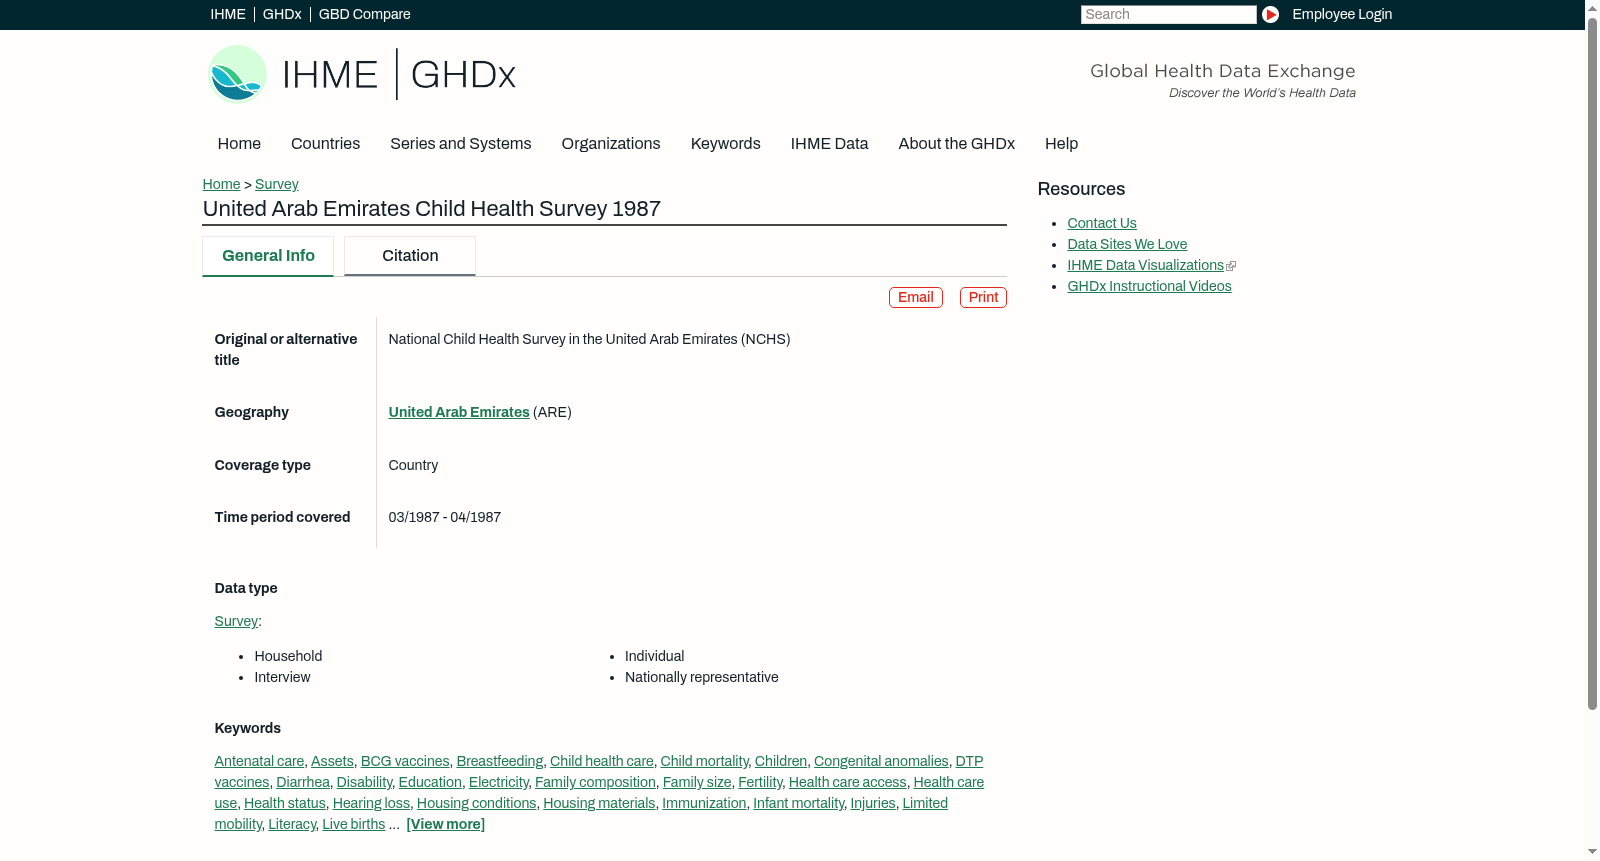Screen dimensions: 1600x861
Task: Open Family composition keyword
Action: [595, 782]
